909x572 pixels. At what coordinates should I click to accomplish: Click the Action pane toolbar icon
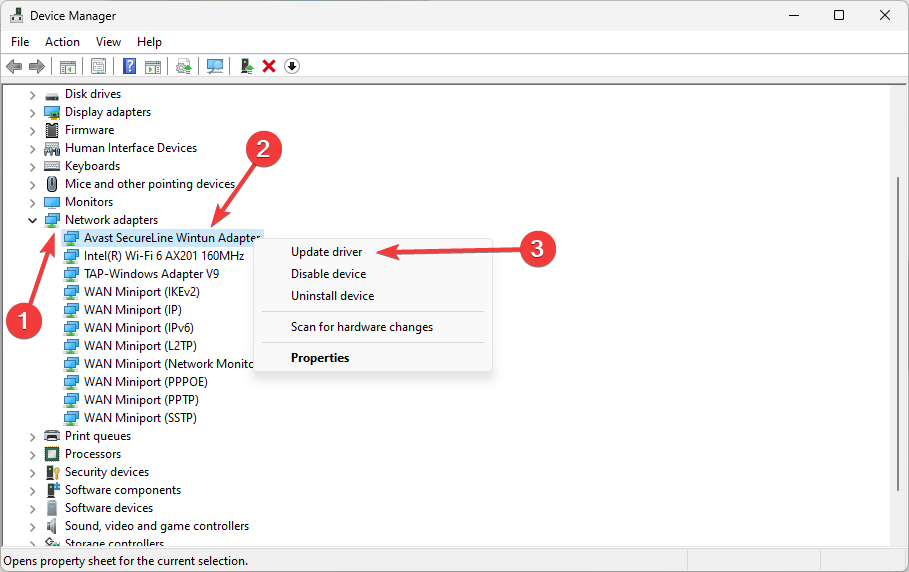pos(153,67)
